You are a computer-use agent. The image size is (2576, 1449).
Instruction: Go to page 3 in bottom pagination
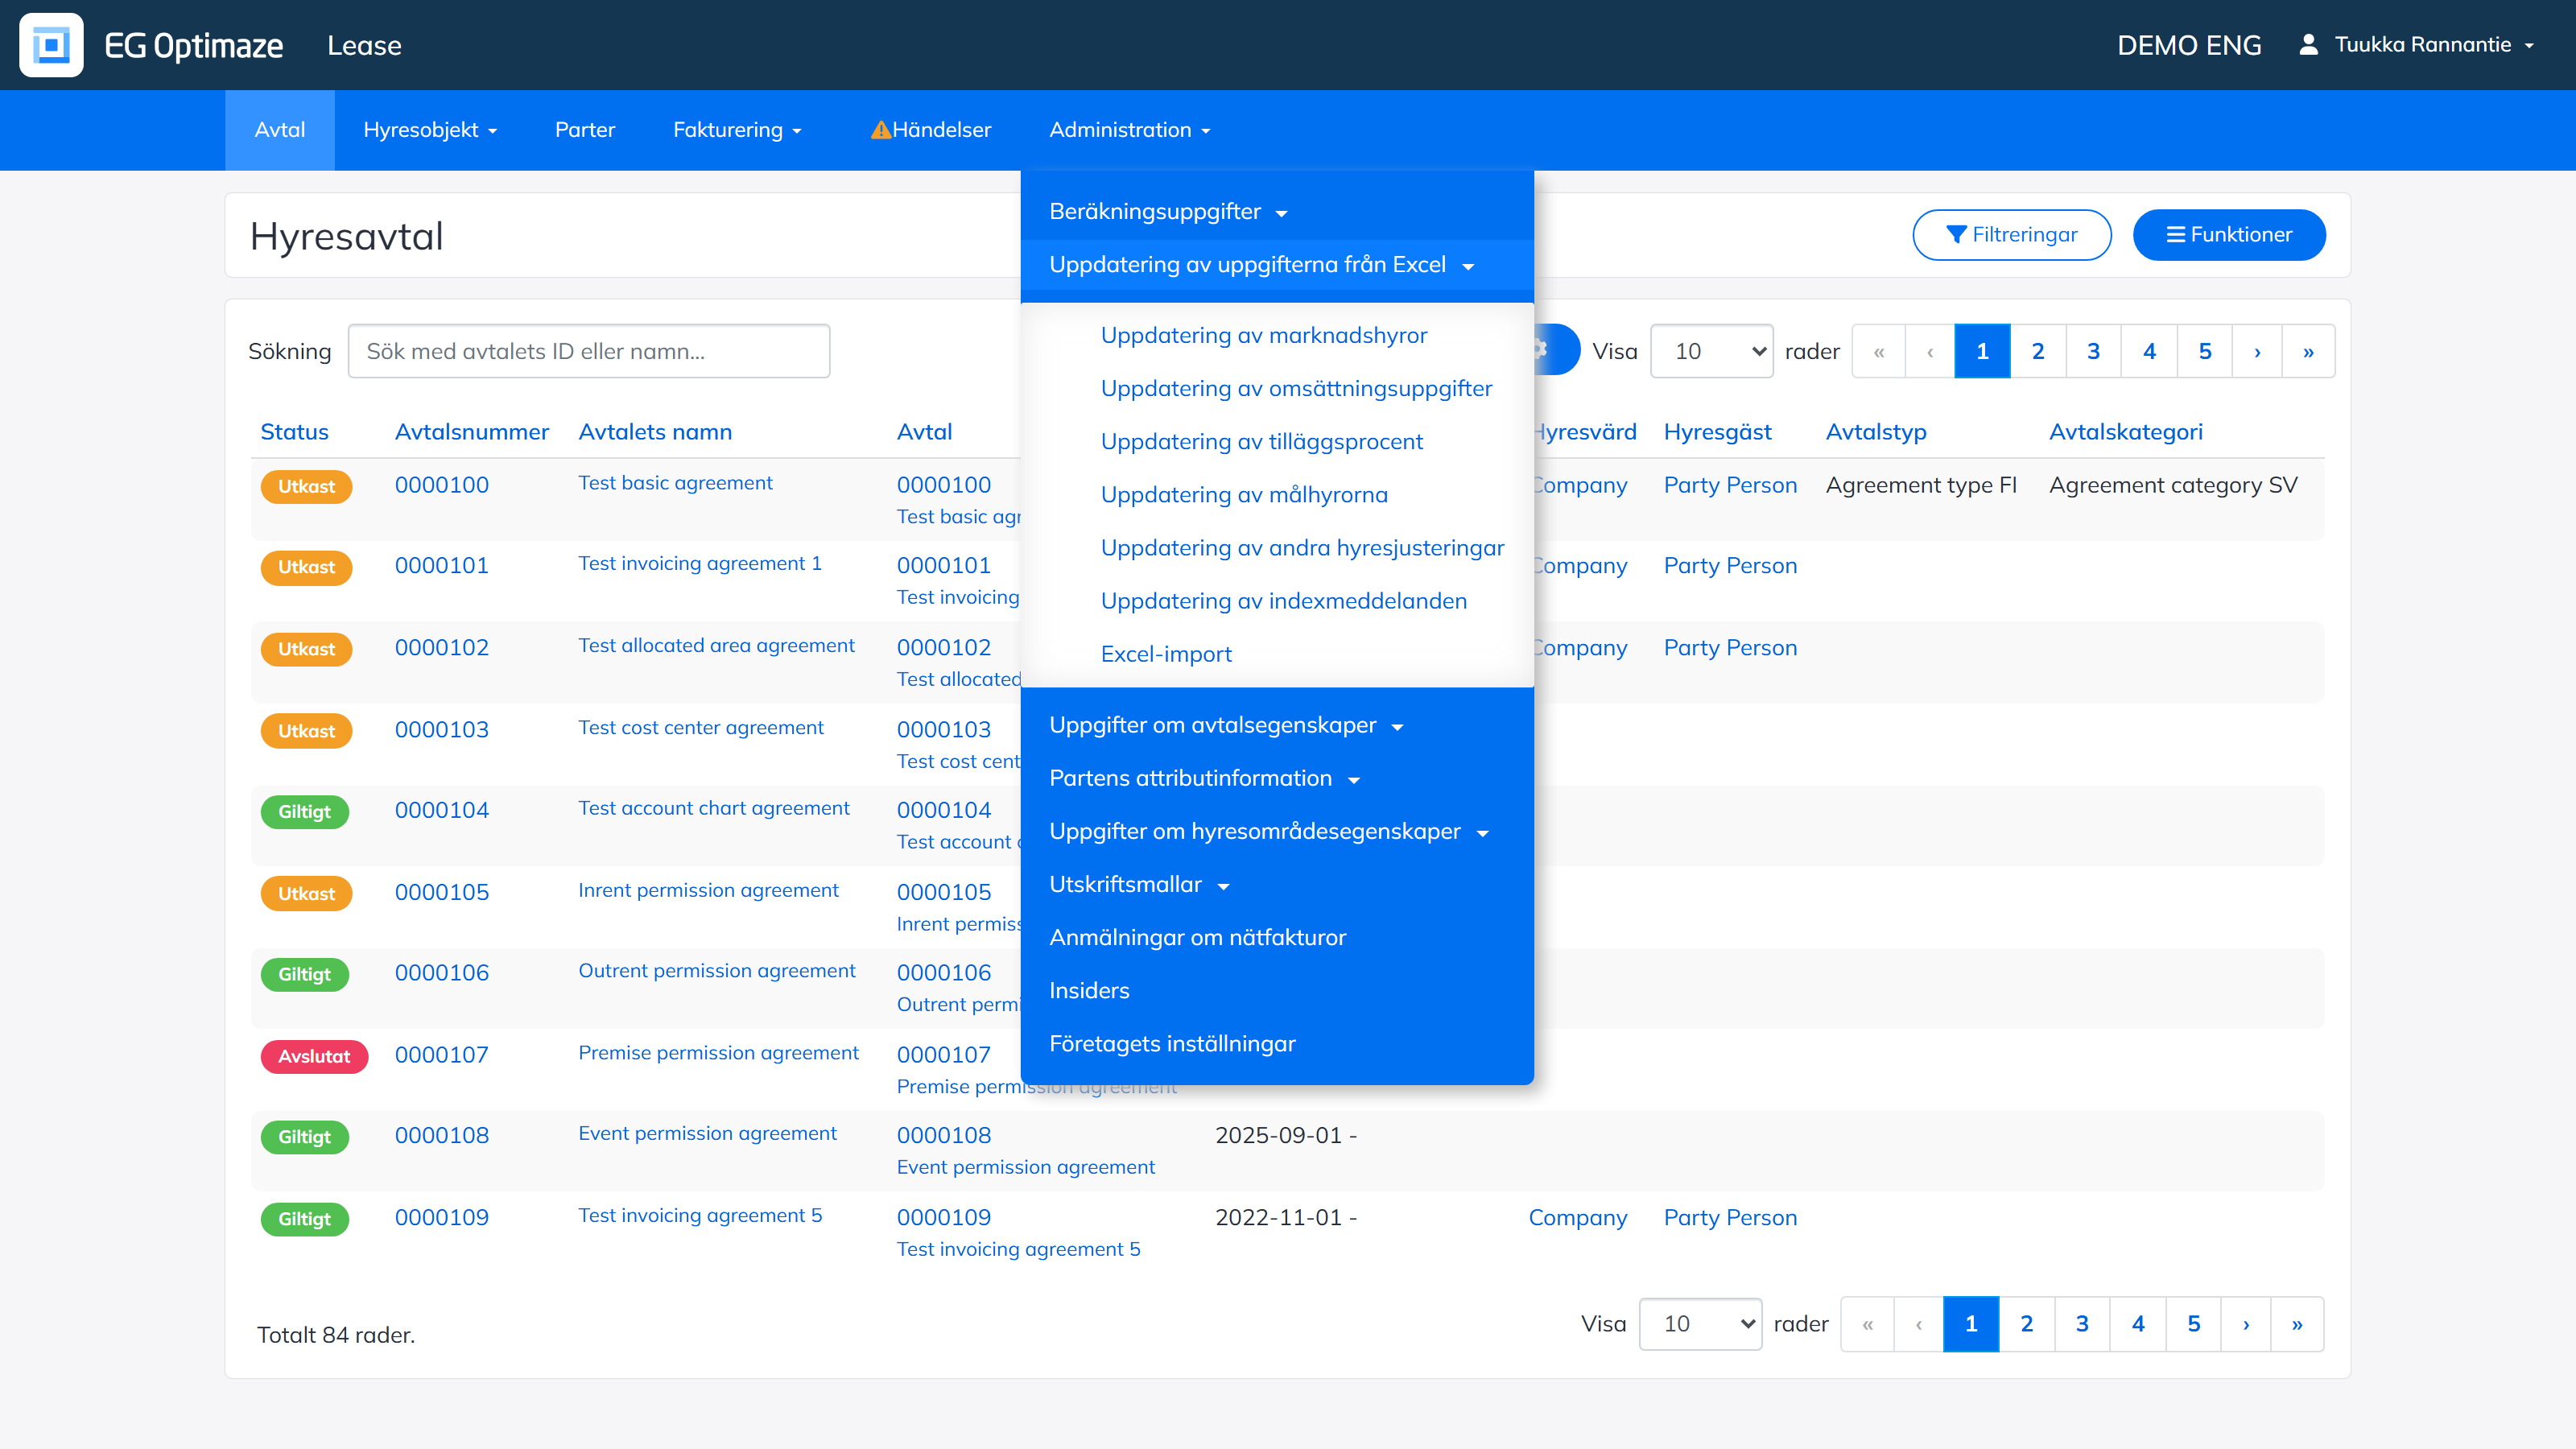point(2082,1324)
